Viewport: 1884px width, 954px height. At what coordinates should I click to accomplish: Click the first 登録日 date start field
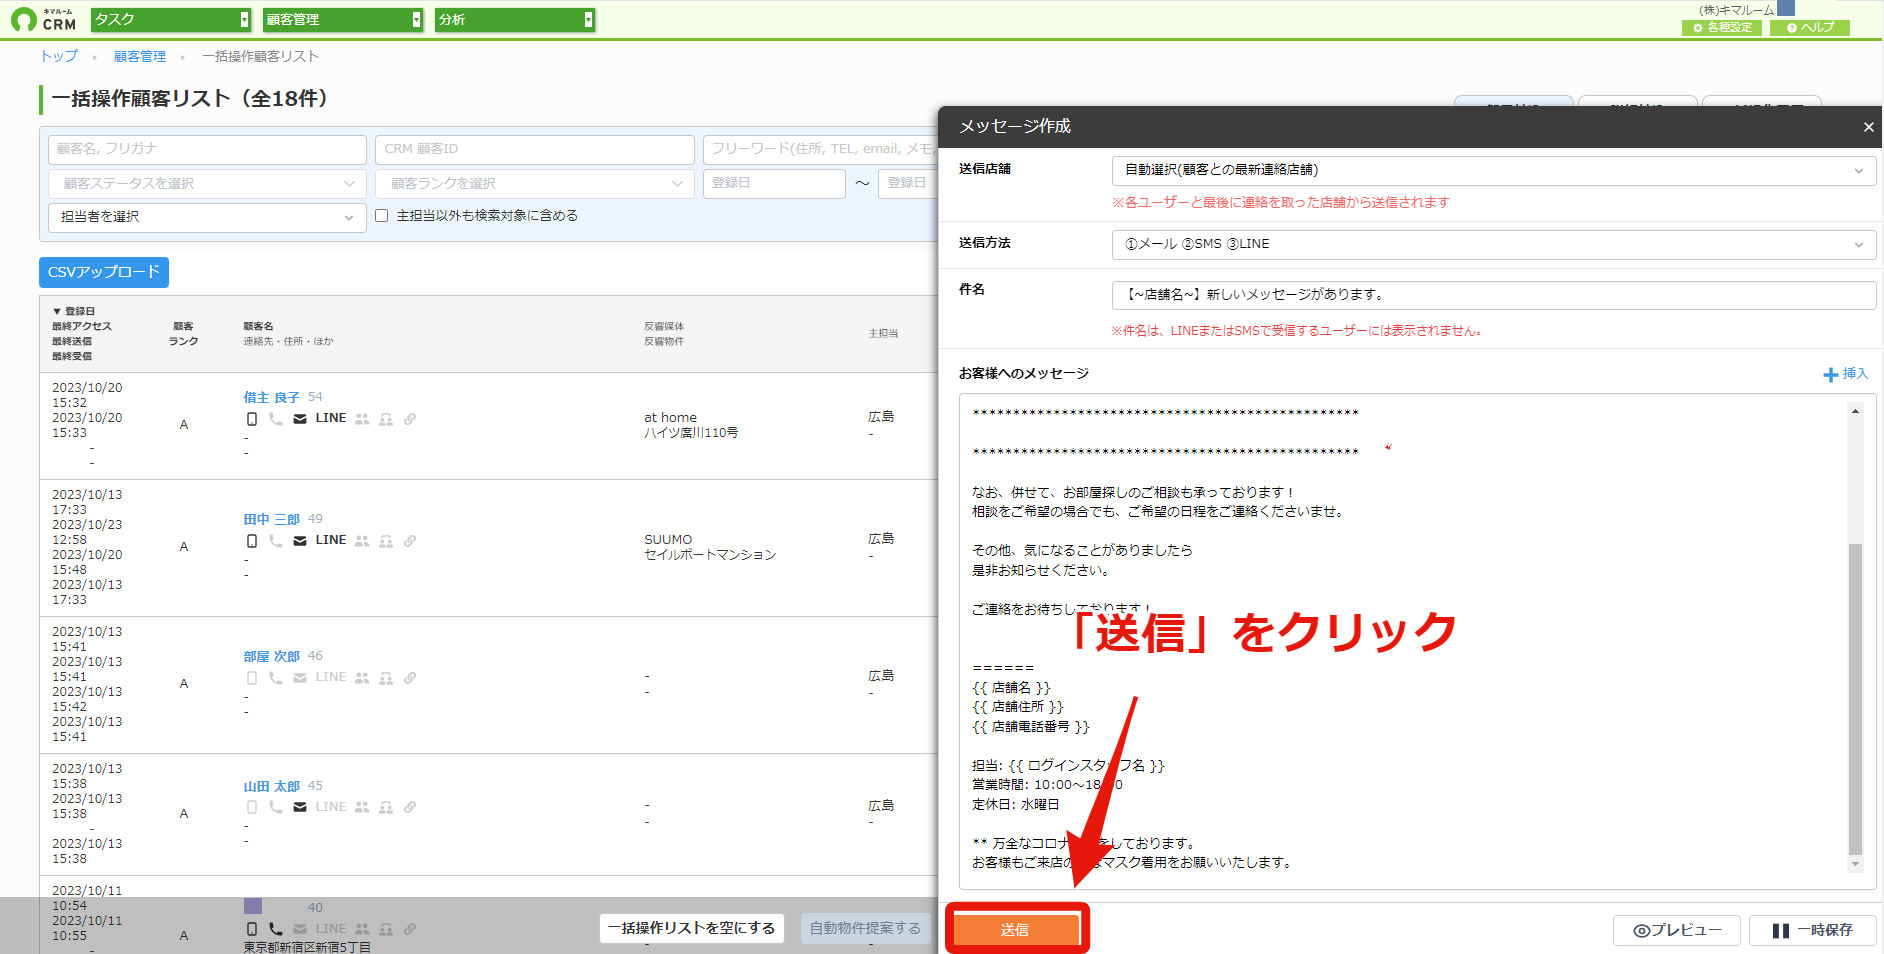tap(774, 183)
